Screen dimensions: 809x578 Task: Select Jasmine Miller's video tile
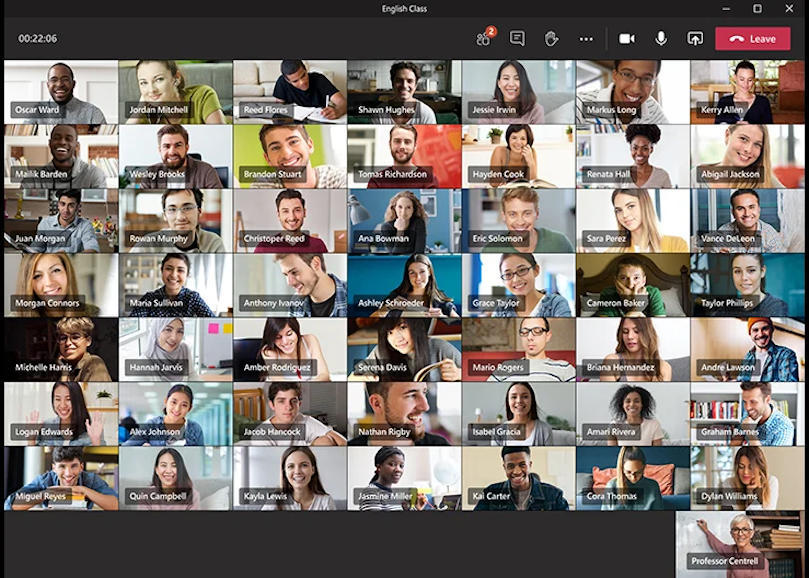click(404, 478)
